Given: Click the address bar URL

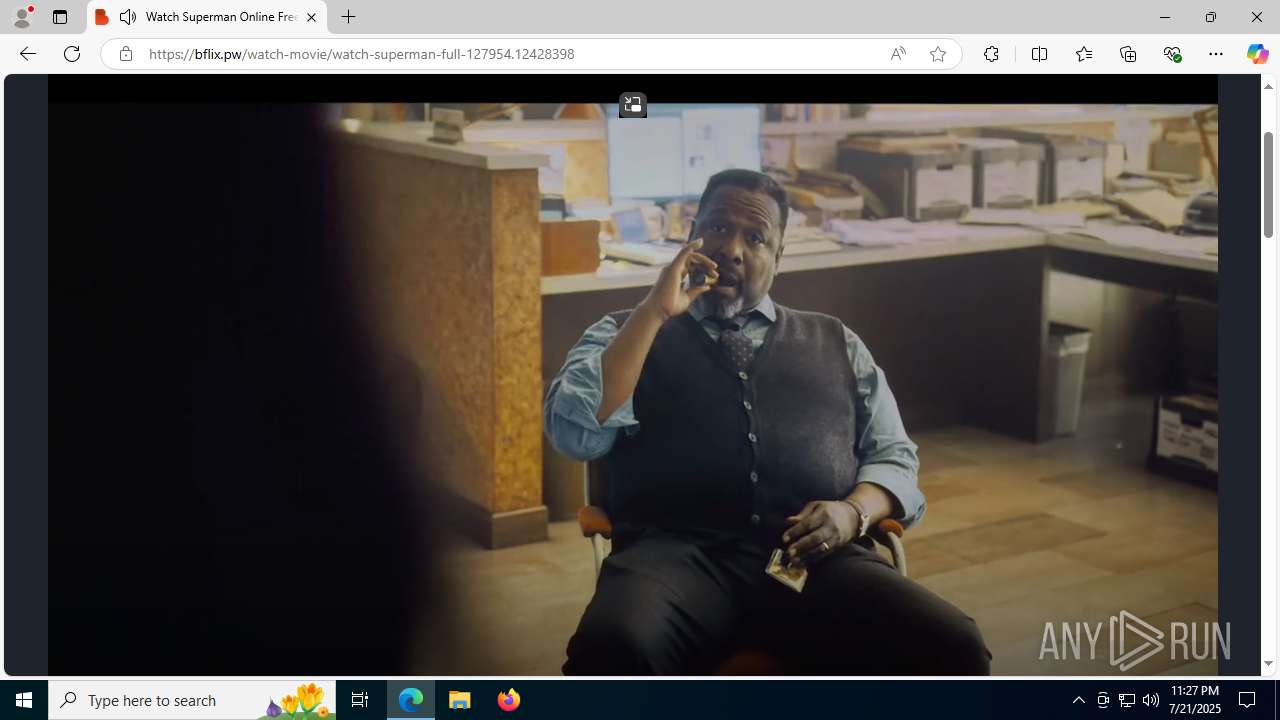Looking at the screenshot, I should click(x=361, y=54).
